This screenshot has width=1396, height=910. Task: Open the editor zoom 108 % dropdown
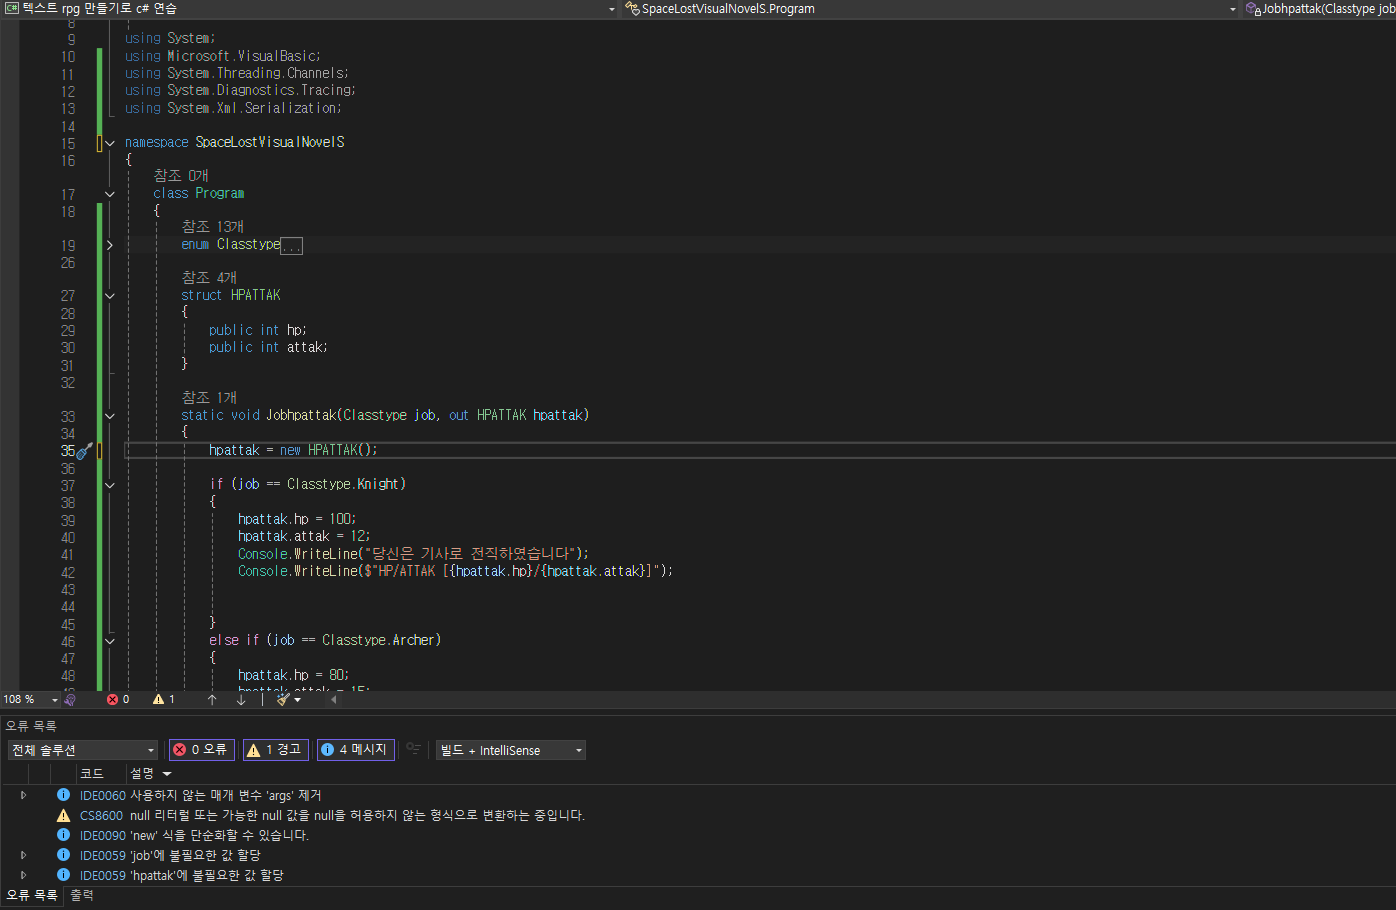(54, 700)
